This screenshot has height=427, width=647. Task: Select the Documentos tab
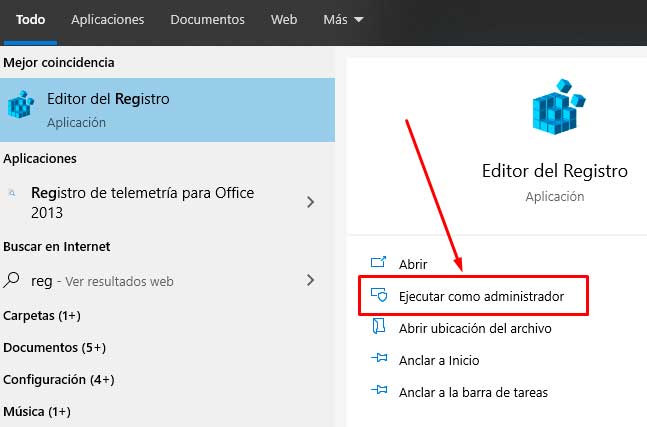point(207,19)
